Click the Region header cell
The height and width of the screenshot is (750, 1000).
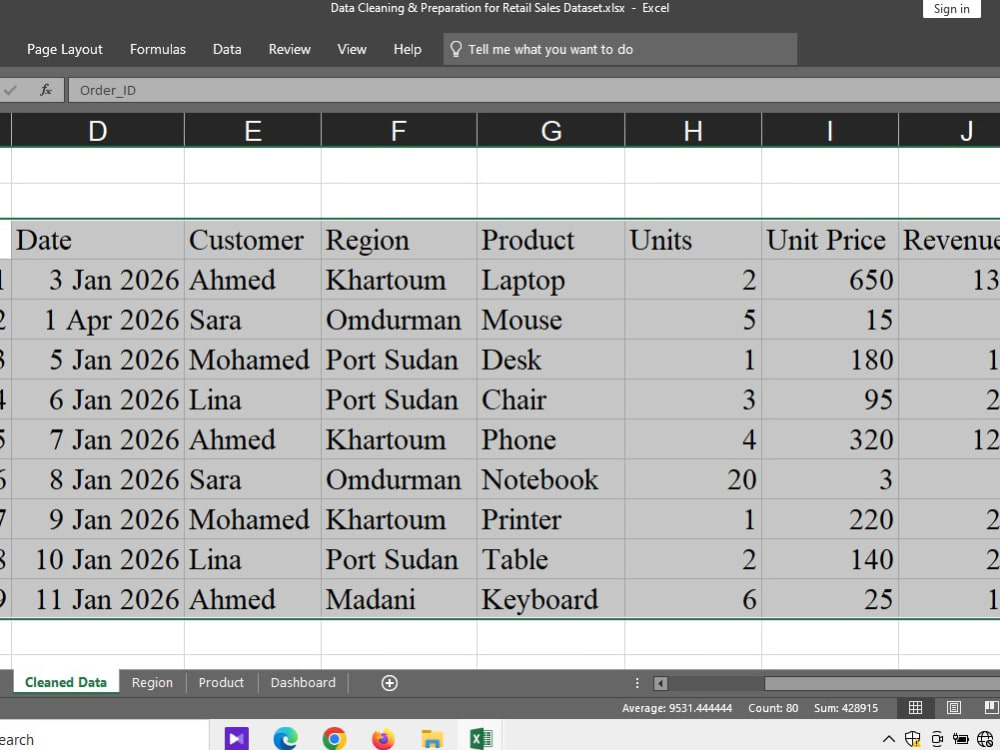click(x=399, y=240)
